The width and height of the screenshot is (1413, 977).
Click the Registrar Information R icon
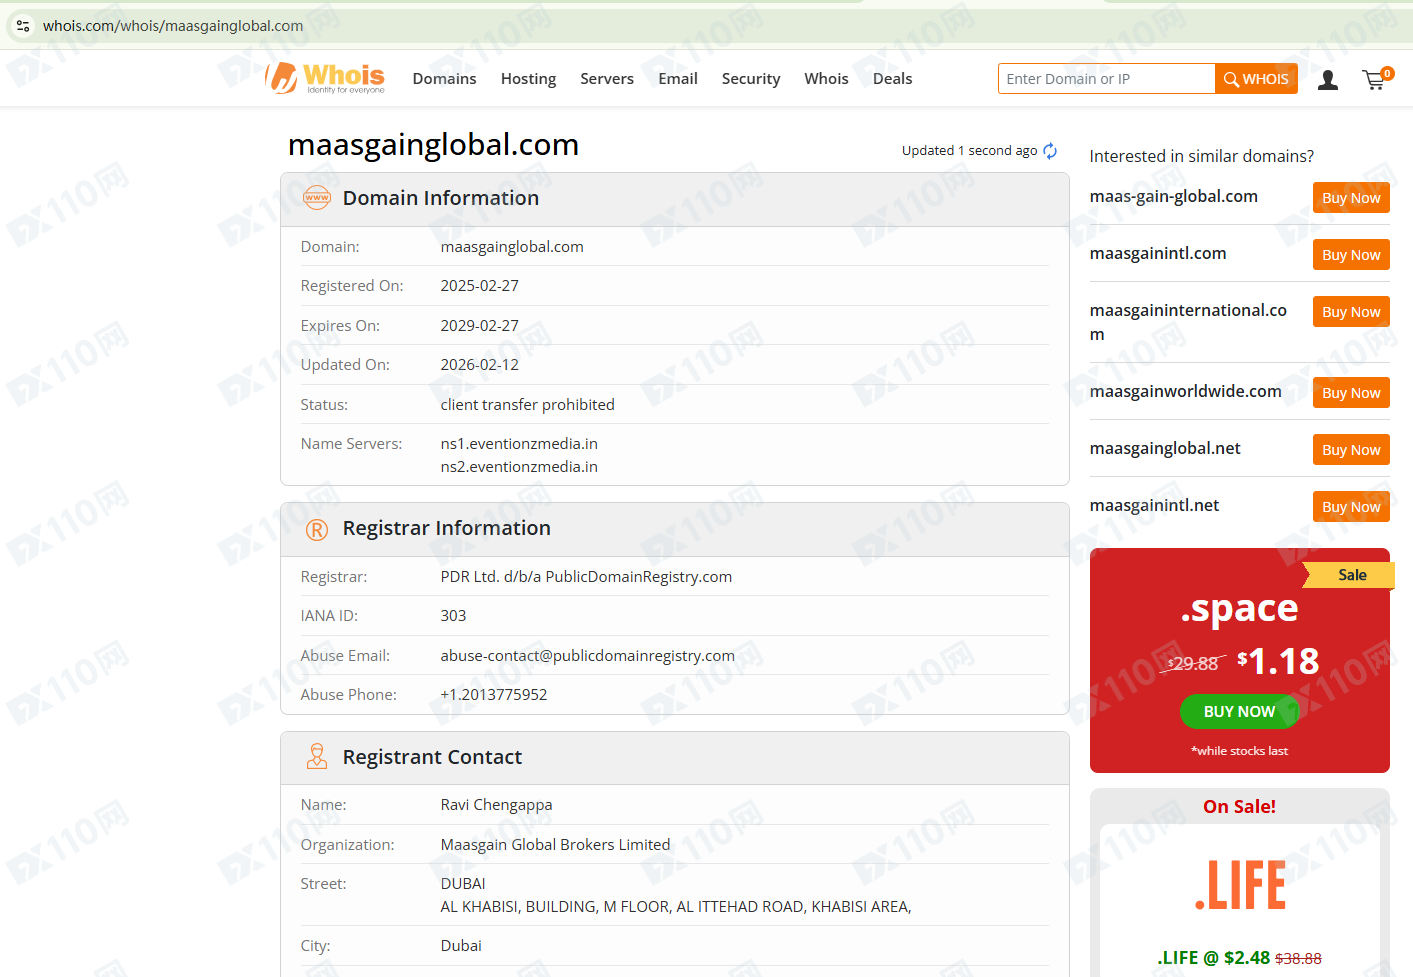[x=317, y=530]
